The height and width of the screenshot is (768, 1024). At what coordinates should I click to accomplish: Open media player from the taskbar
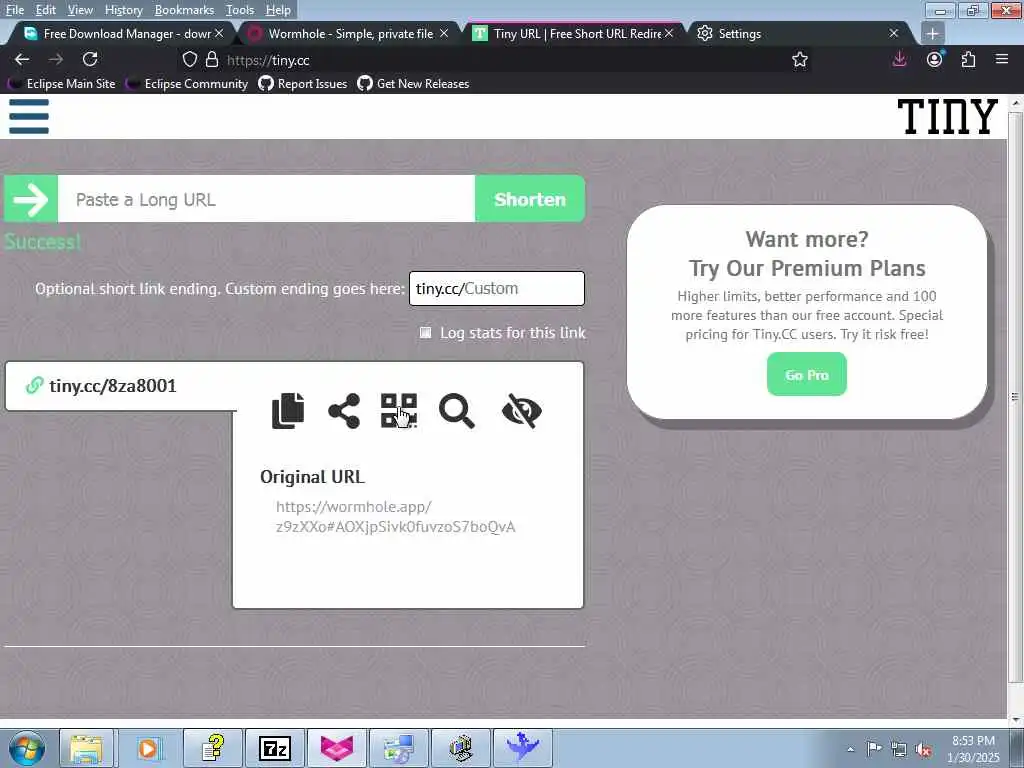click(x=149, y=748)
